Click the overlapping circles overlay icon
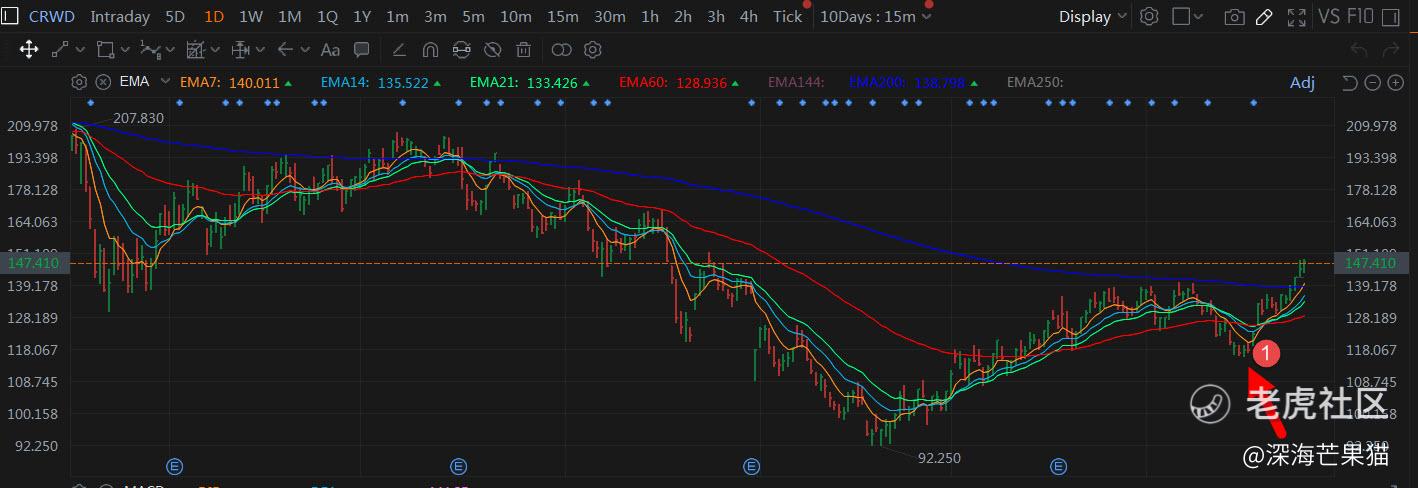The image size is (1418, 488). coord(562,49)
